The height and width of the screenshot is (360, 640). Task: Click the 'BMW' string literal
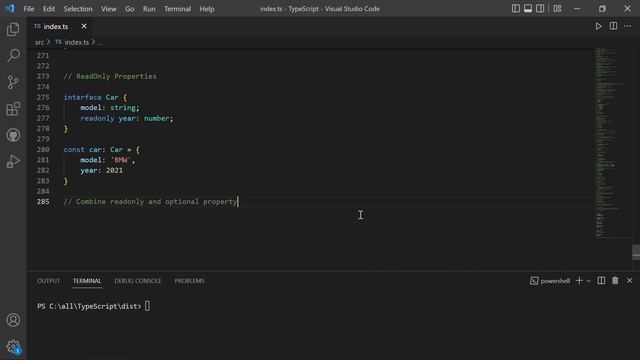121,160
